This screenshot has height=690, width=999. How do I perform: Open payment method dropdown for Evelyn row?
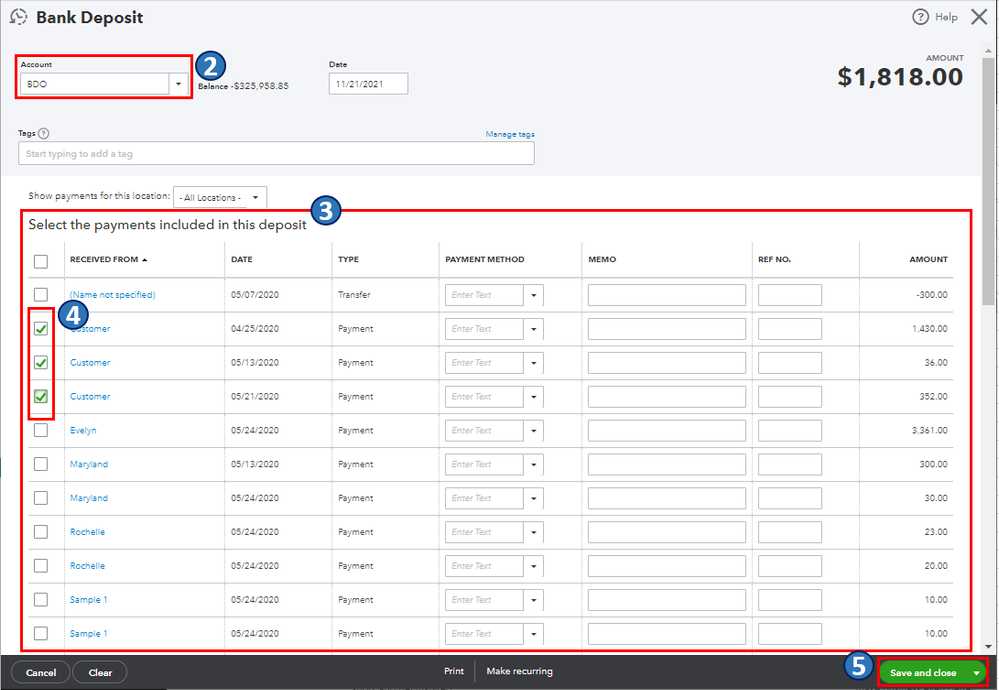click(x=533, y=430)
